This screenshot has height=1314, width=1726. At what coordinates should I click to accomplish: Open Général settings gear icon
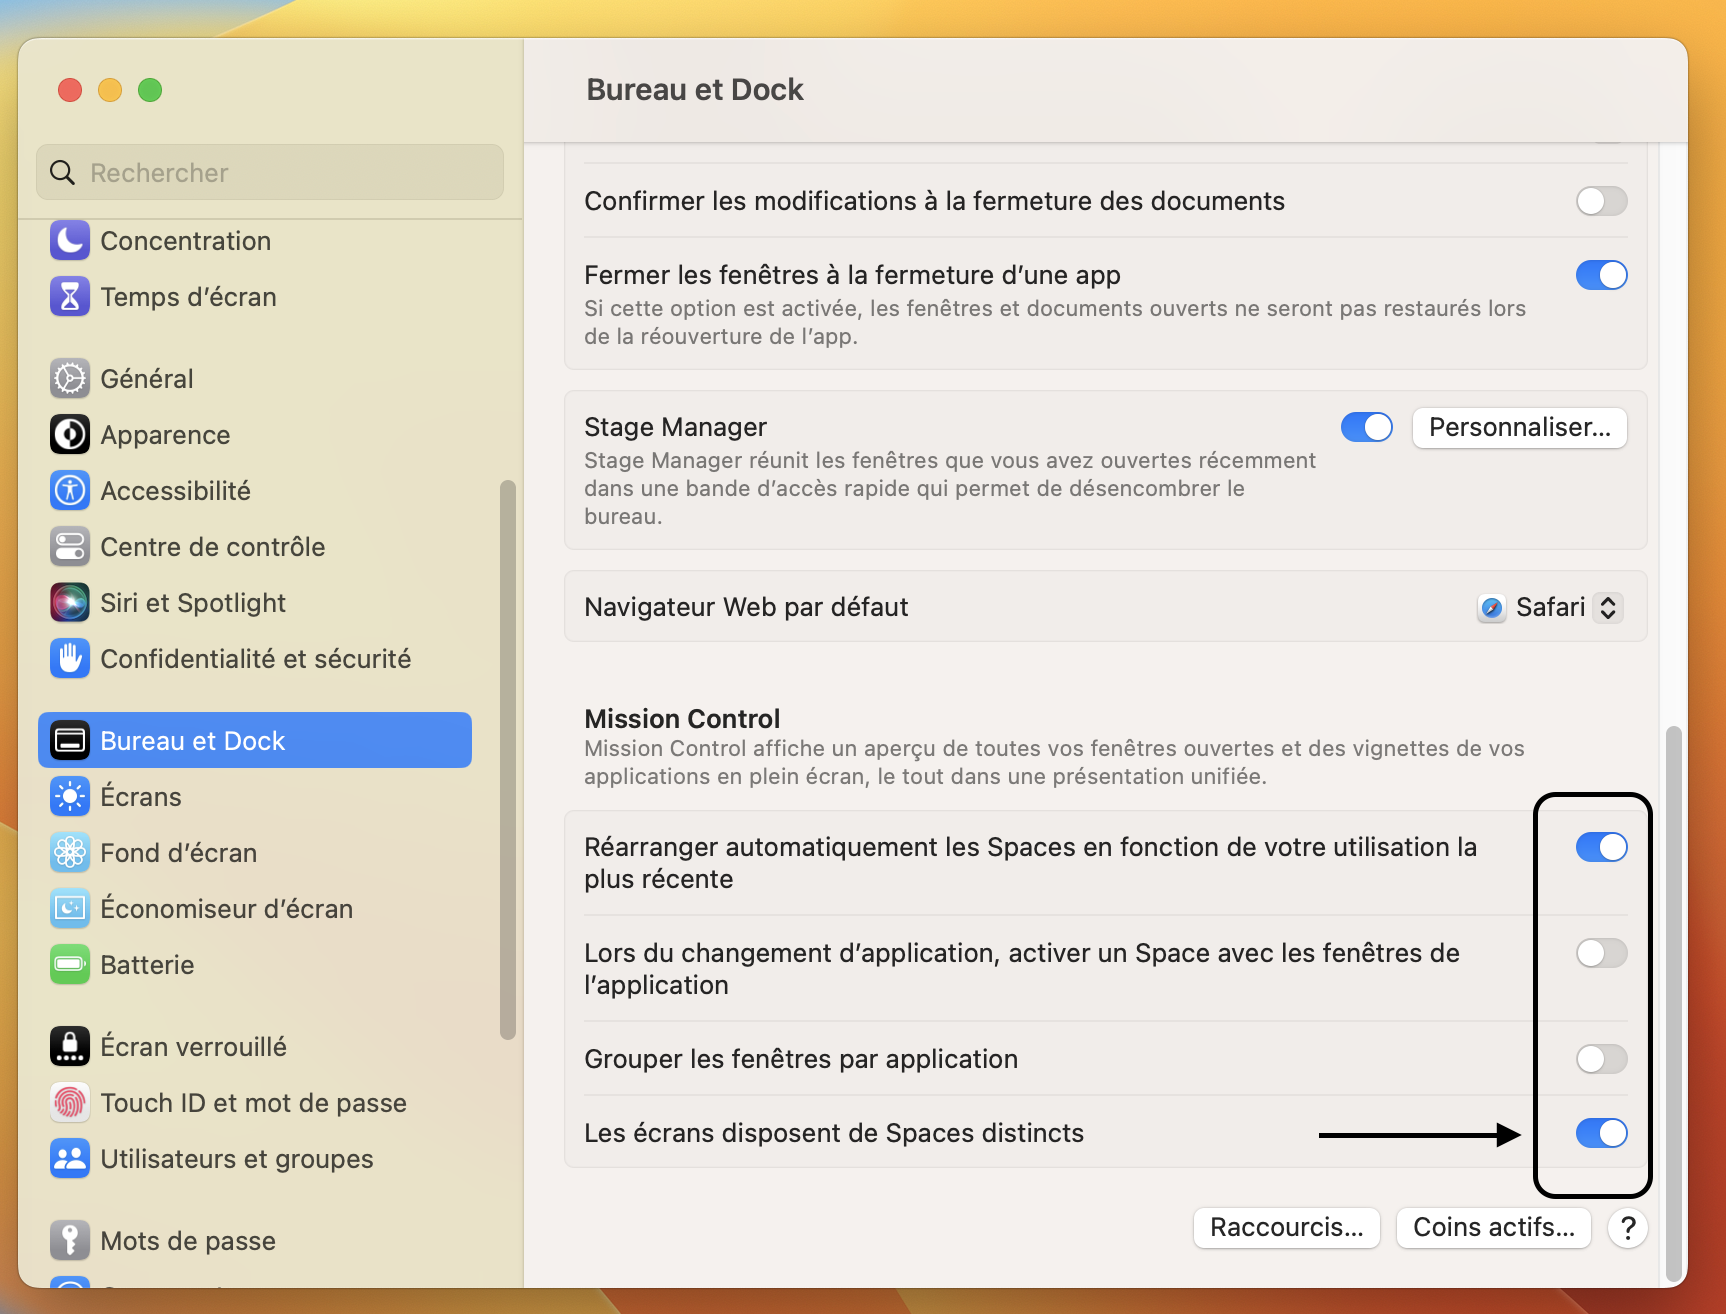pyautogui.click(x=70, y=379)
